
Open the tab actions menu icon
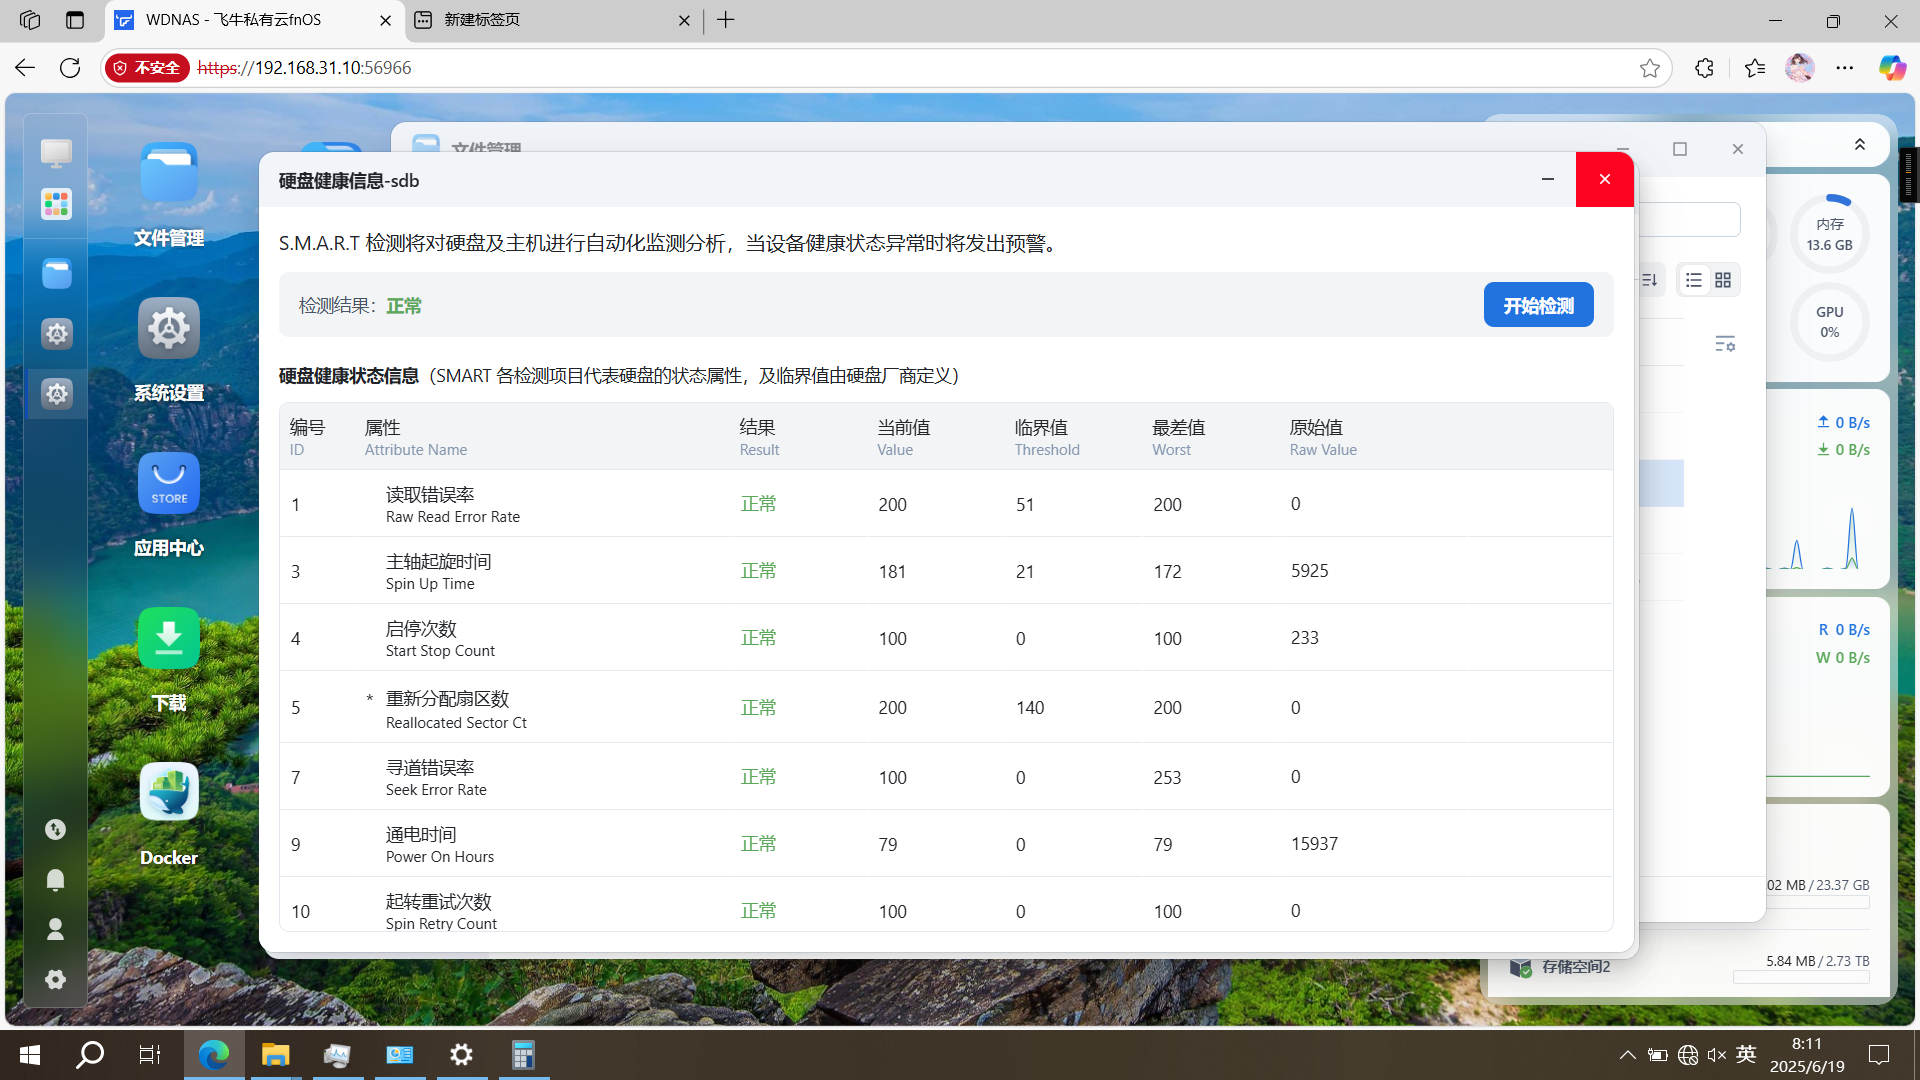75,20
